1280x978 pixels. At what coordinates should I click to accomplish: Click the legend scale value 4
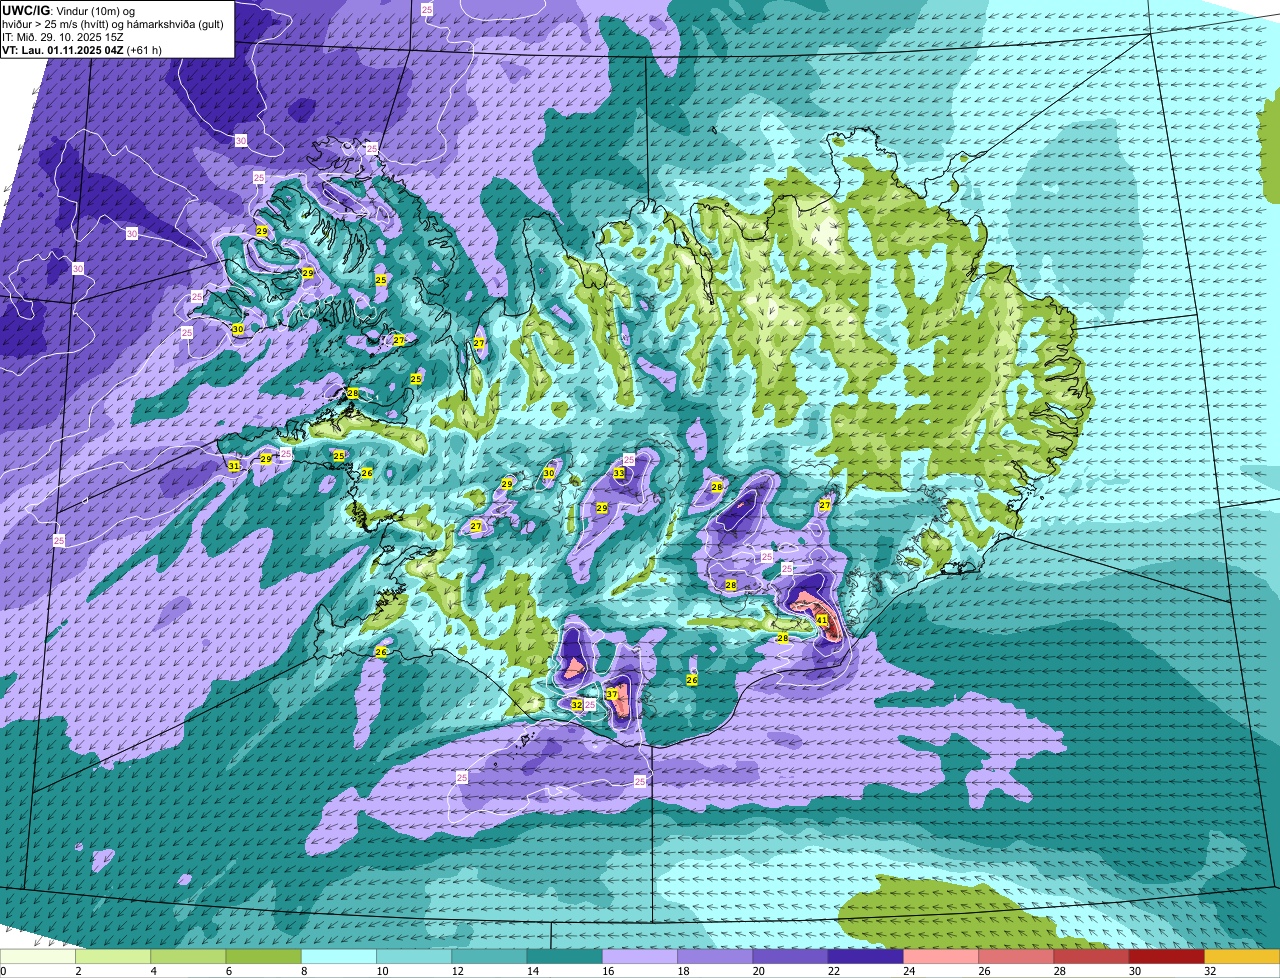point(152,971)
